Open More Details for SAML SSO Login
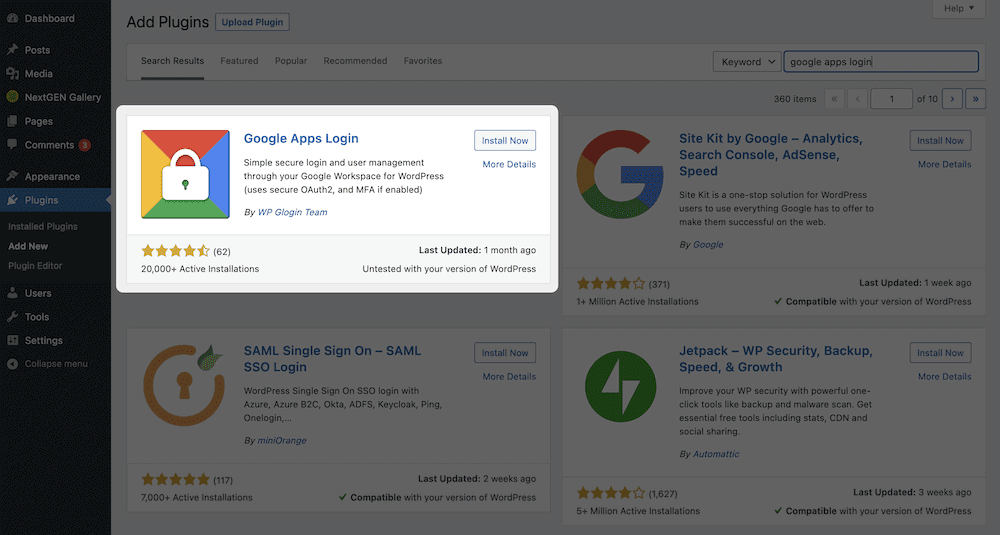 click(509, 377)
